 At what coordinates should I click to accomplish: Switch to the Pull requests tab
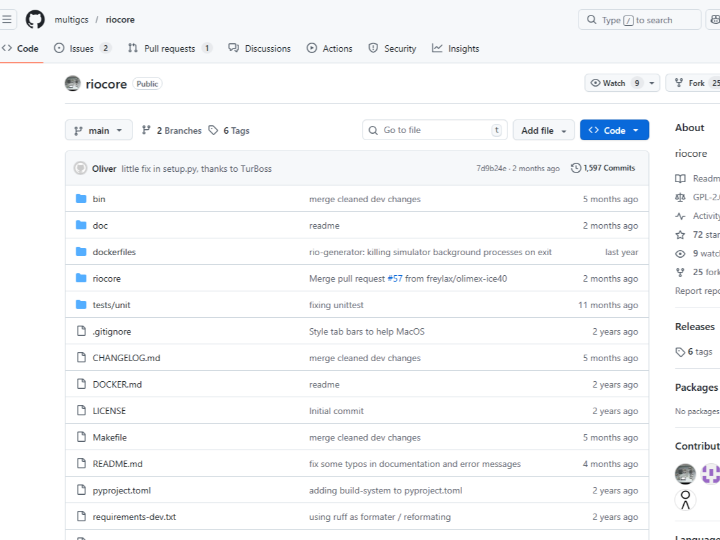[169, 48]
